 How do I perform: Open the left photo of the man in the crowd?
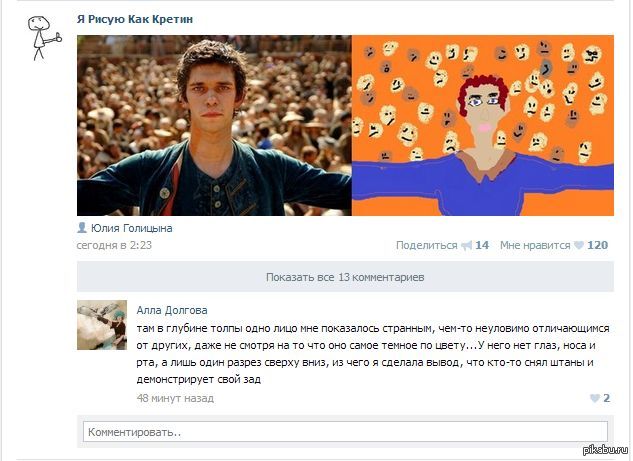pos(214,125)
